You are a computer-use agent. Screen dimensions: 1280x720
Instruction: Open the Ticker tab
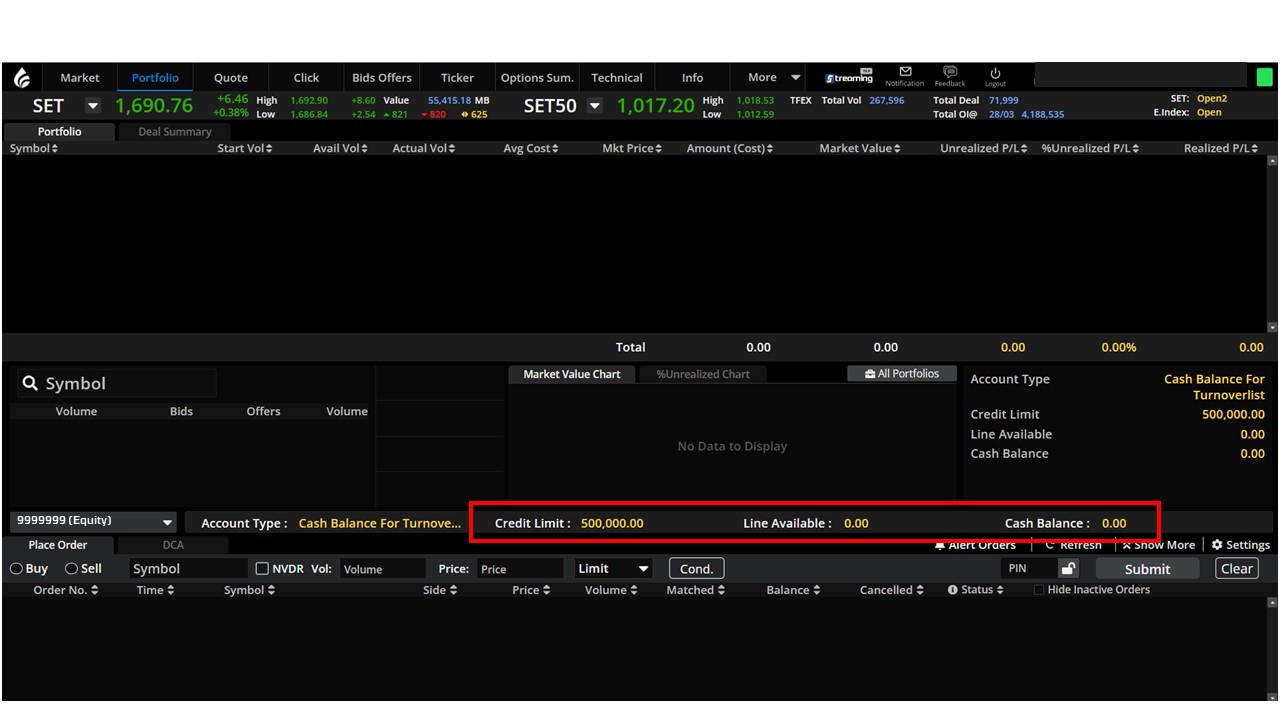tap(458, 78)
